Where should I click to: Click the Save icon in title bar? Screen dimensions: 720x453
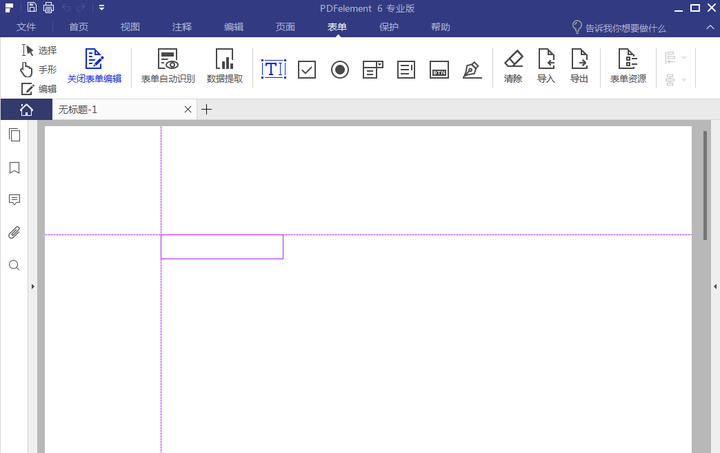point(32,7)
